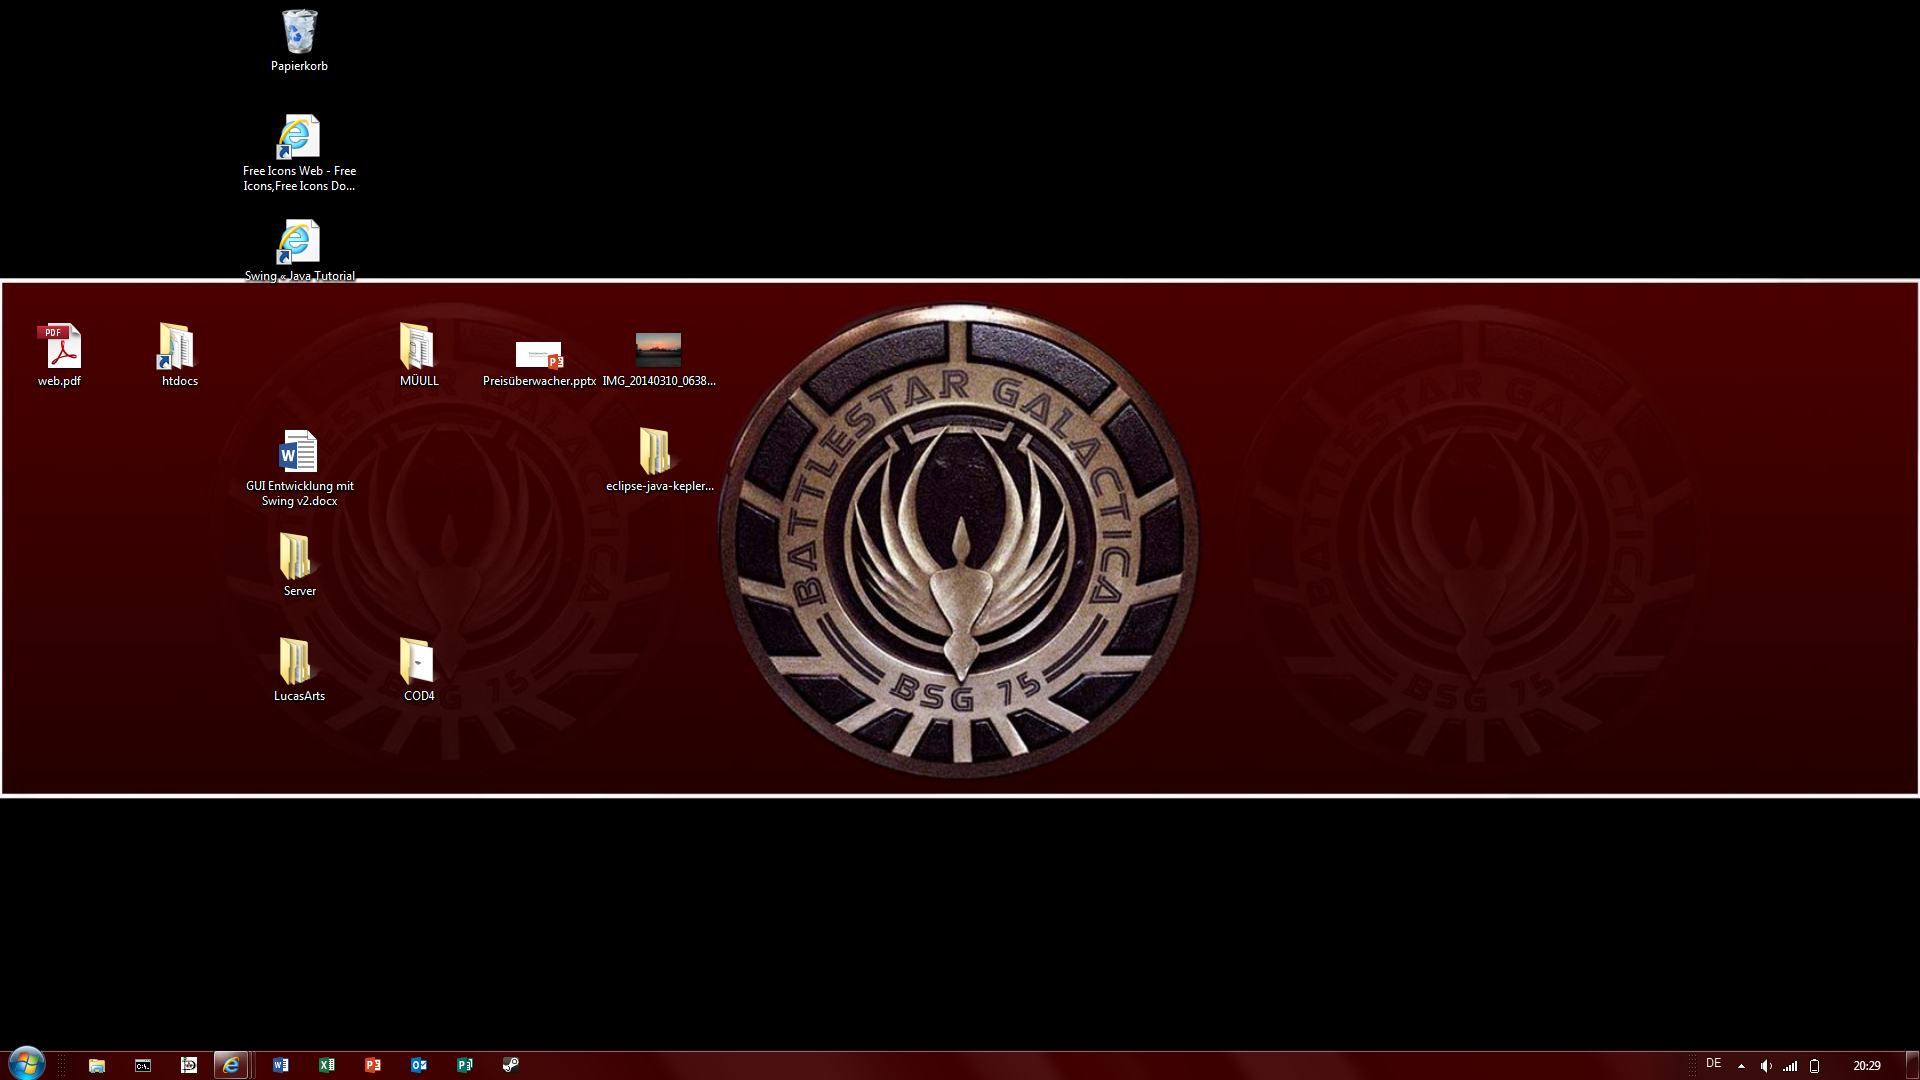Select the LucasArts folder

(299, 670)
